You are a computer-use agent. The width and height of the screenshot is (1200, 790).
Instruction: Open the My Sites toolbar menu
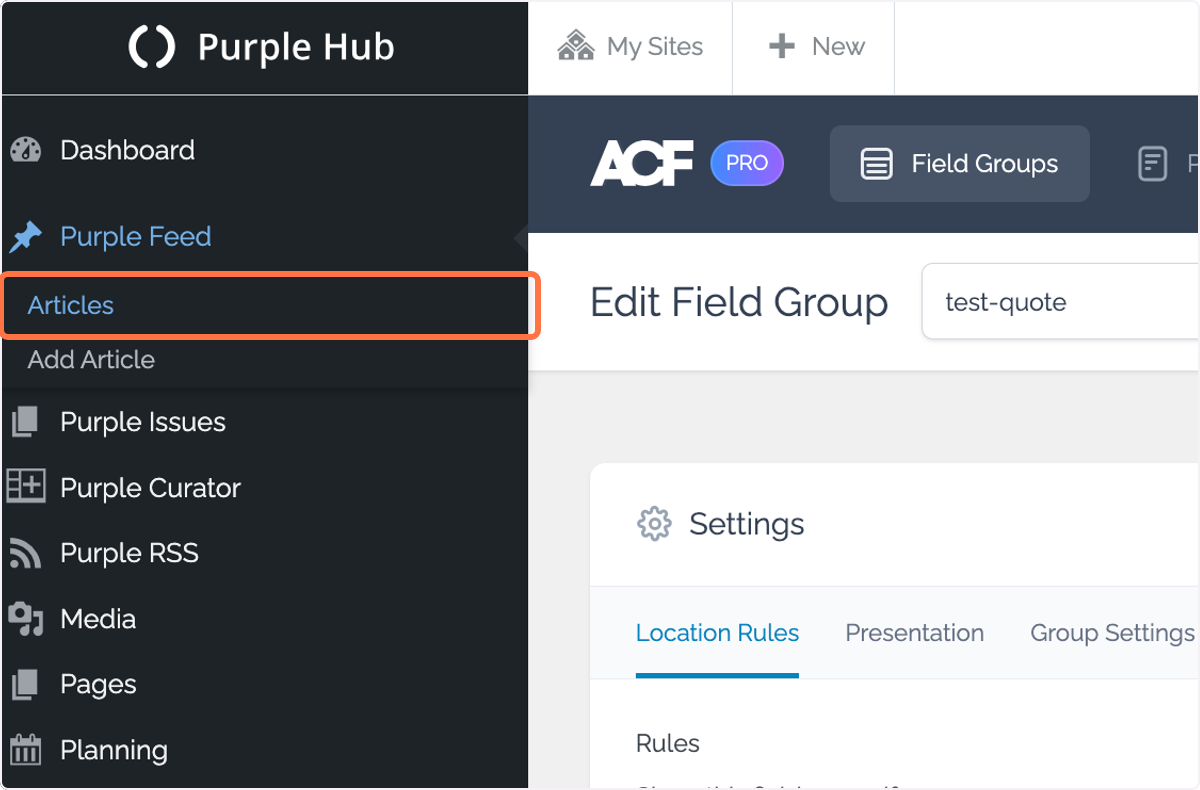tap(630, 47)
